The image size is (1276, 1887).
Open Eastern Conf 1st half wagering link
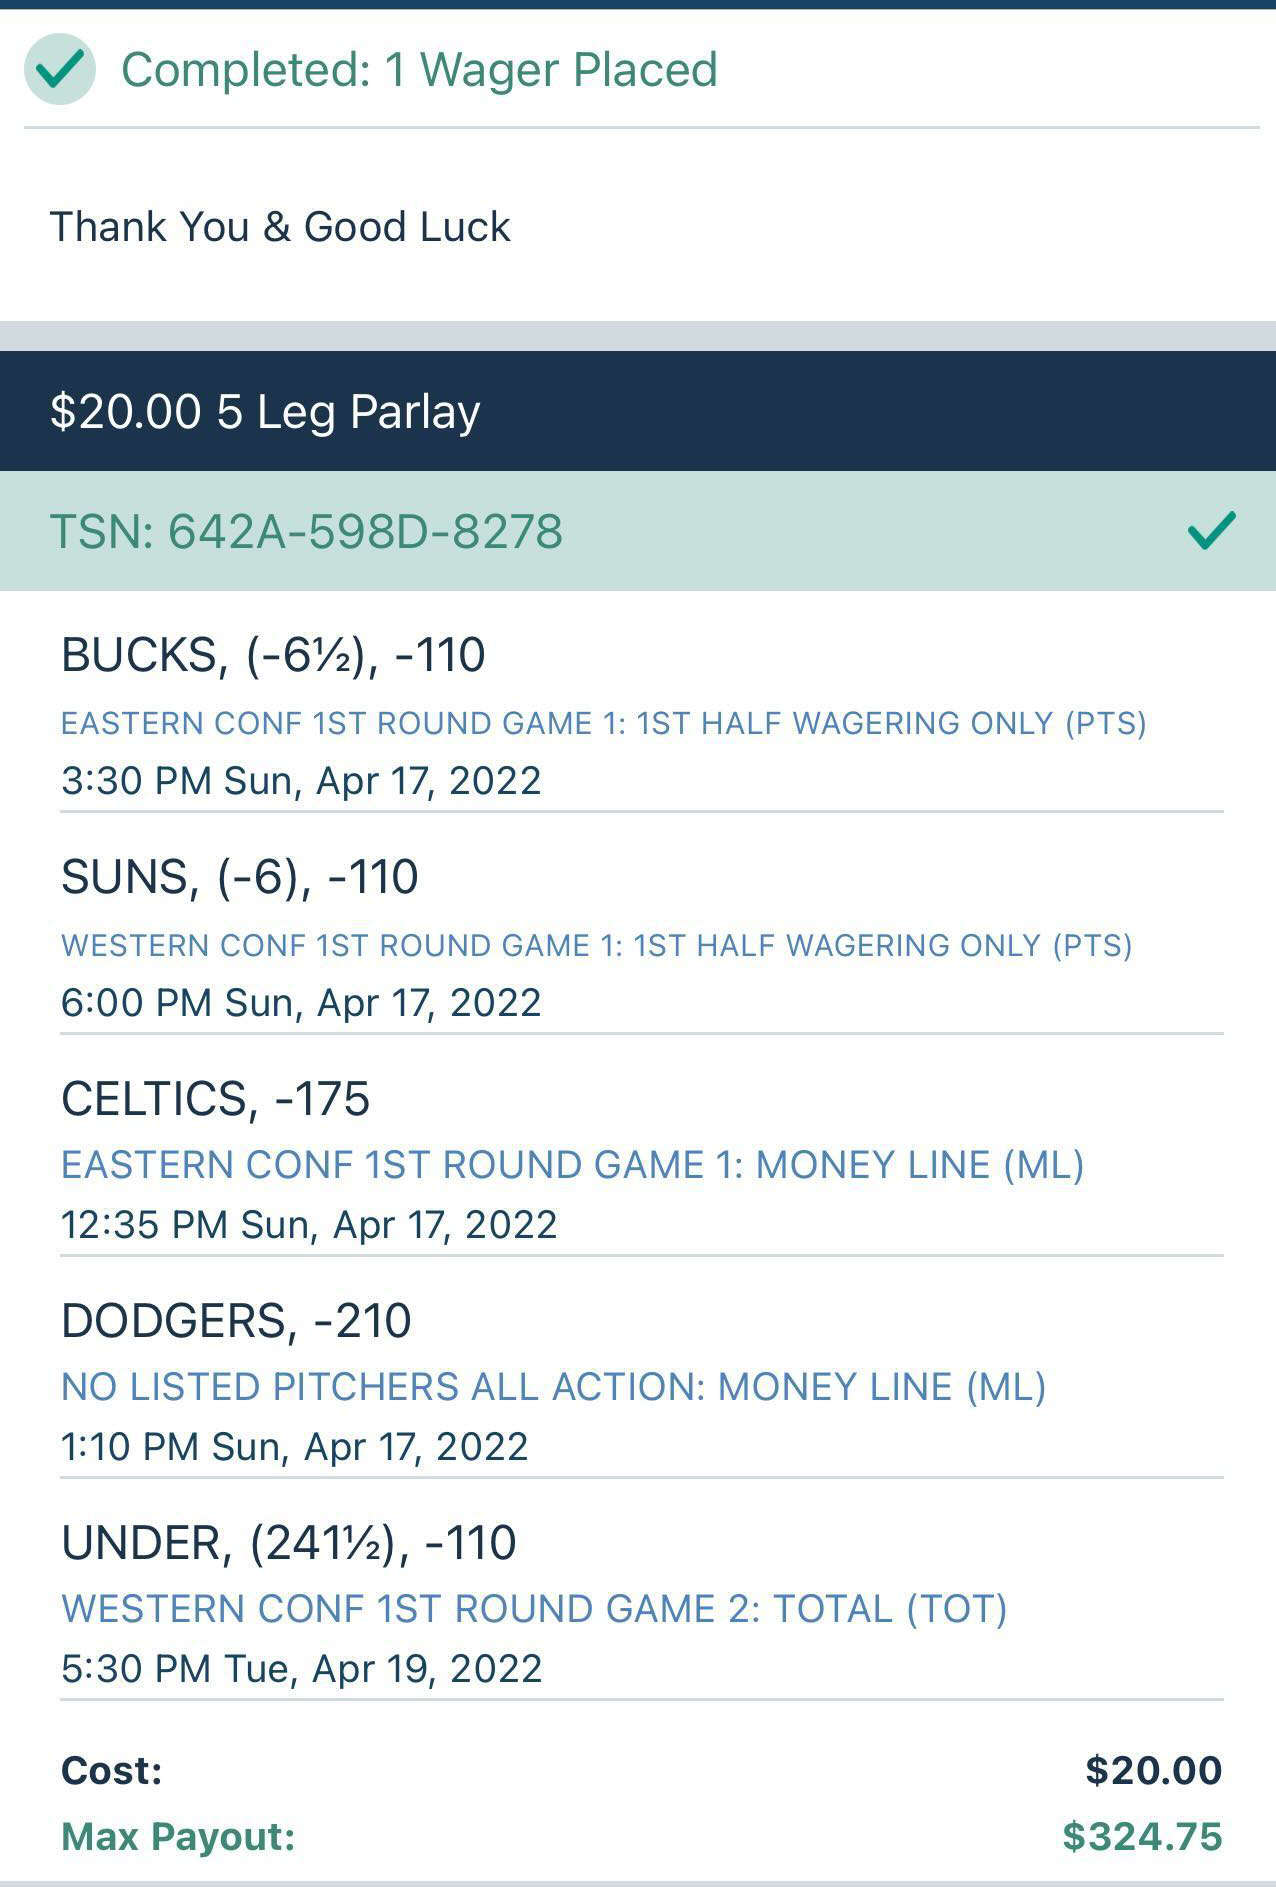603,723
